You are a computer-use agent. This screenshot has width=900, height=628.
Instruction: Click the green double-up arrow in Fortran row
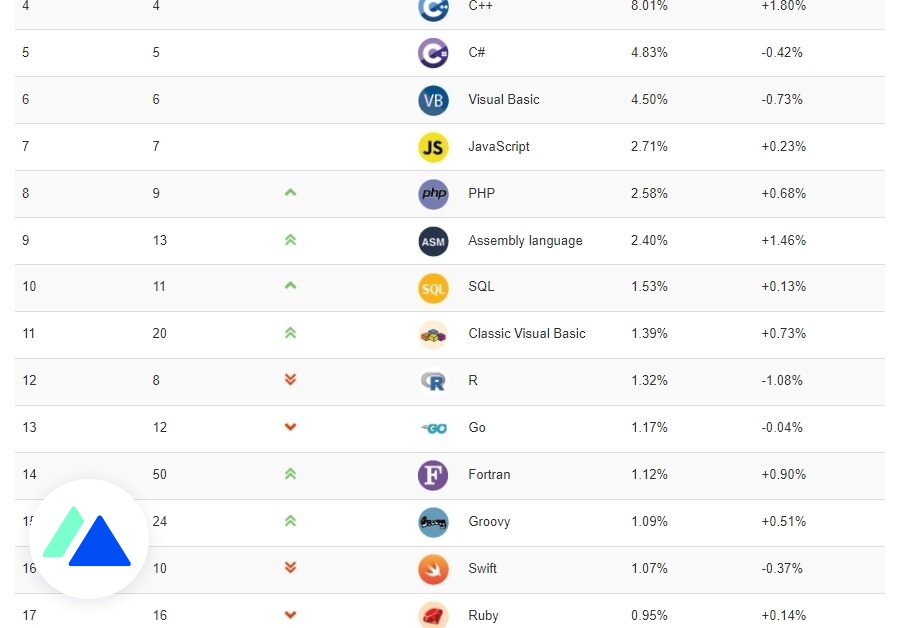coord(290,474)
